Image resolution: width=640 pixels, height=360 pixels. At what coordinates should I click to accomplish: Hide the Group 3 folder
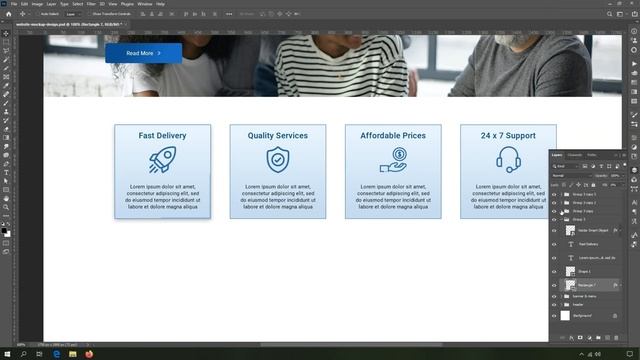[554, 220]
